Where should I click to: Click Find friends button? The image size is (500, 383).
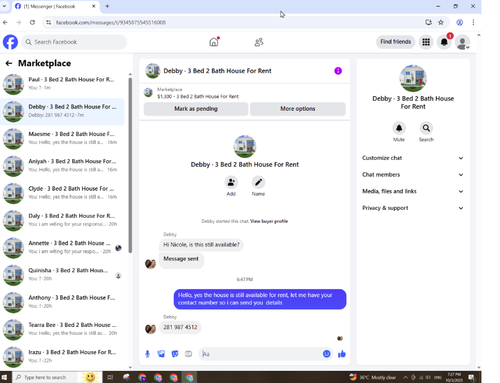coord(395,42)
